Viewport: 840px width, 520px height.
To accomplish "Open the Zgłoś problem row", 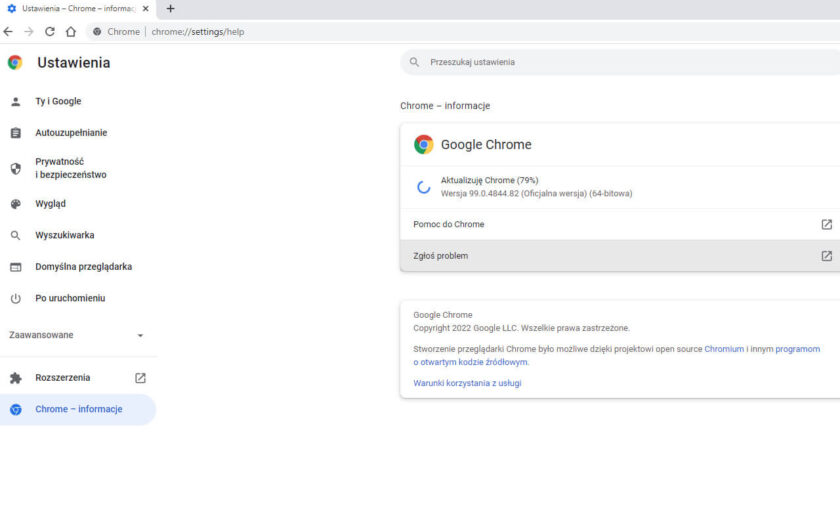I will [x=620, y=256].
